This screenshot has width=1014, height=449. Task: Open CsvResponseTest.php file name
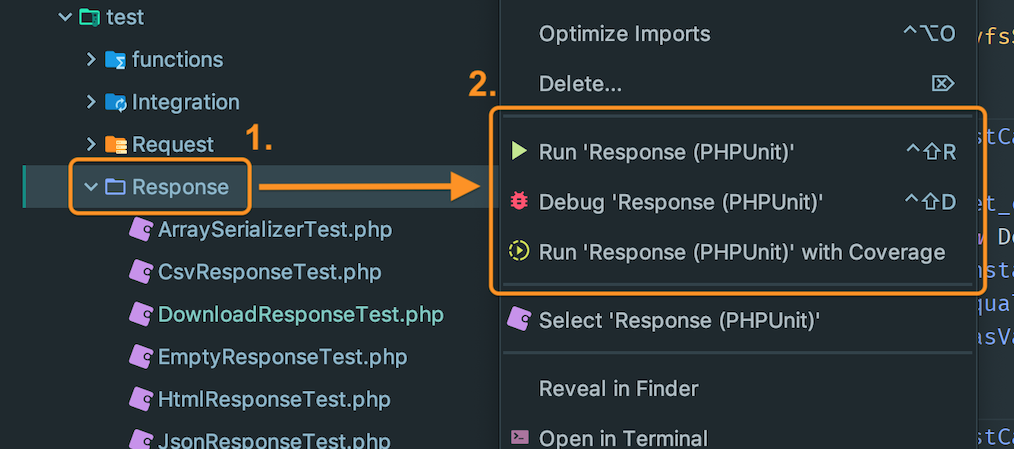pyautogui.click(x=270, y=272)
